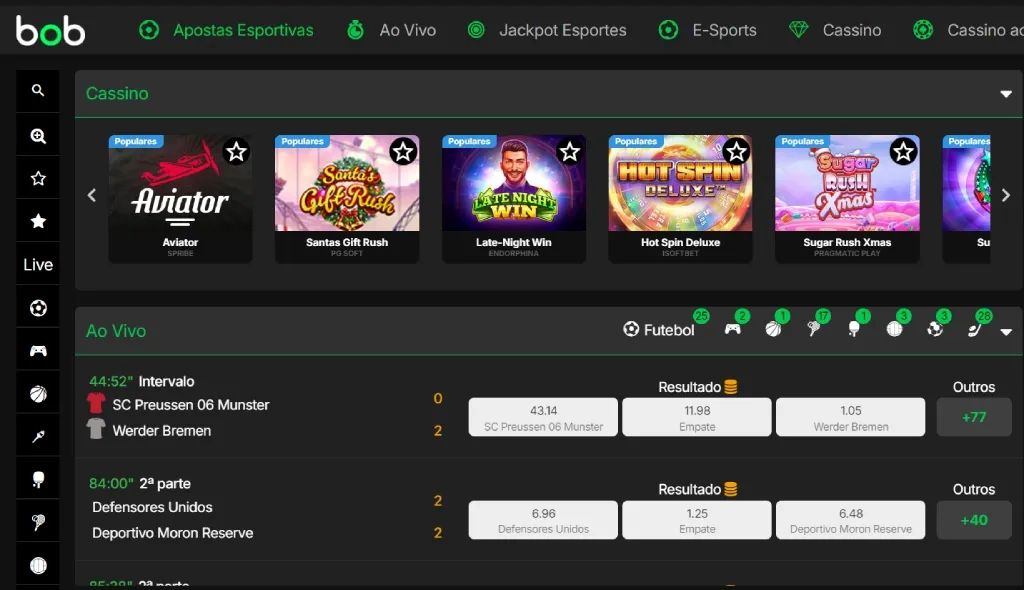
Task: Select the gamepad e-sports icon in sidebar
Action: click(38, 351)
